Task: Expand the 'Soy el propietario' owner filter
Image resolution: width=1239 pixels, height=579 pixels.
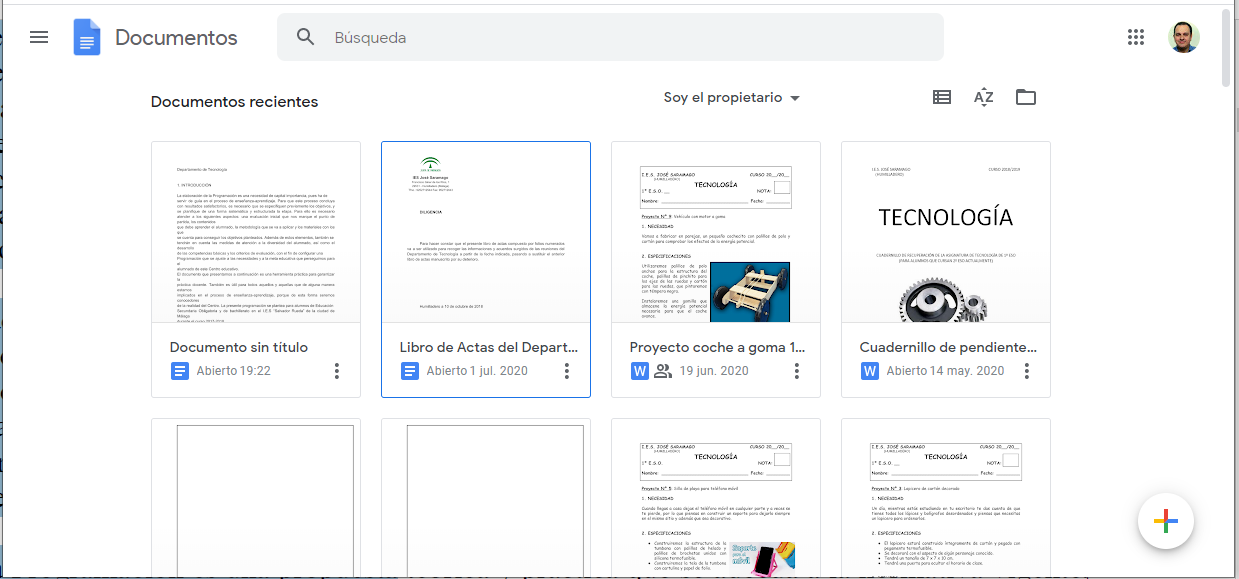Action: (x=732, y=98)
